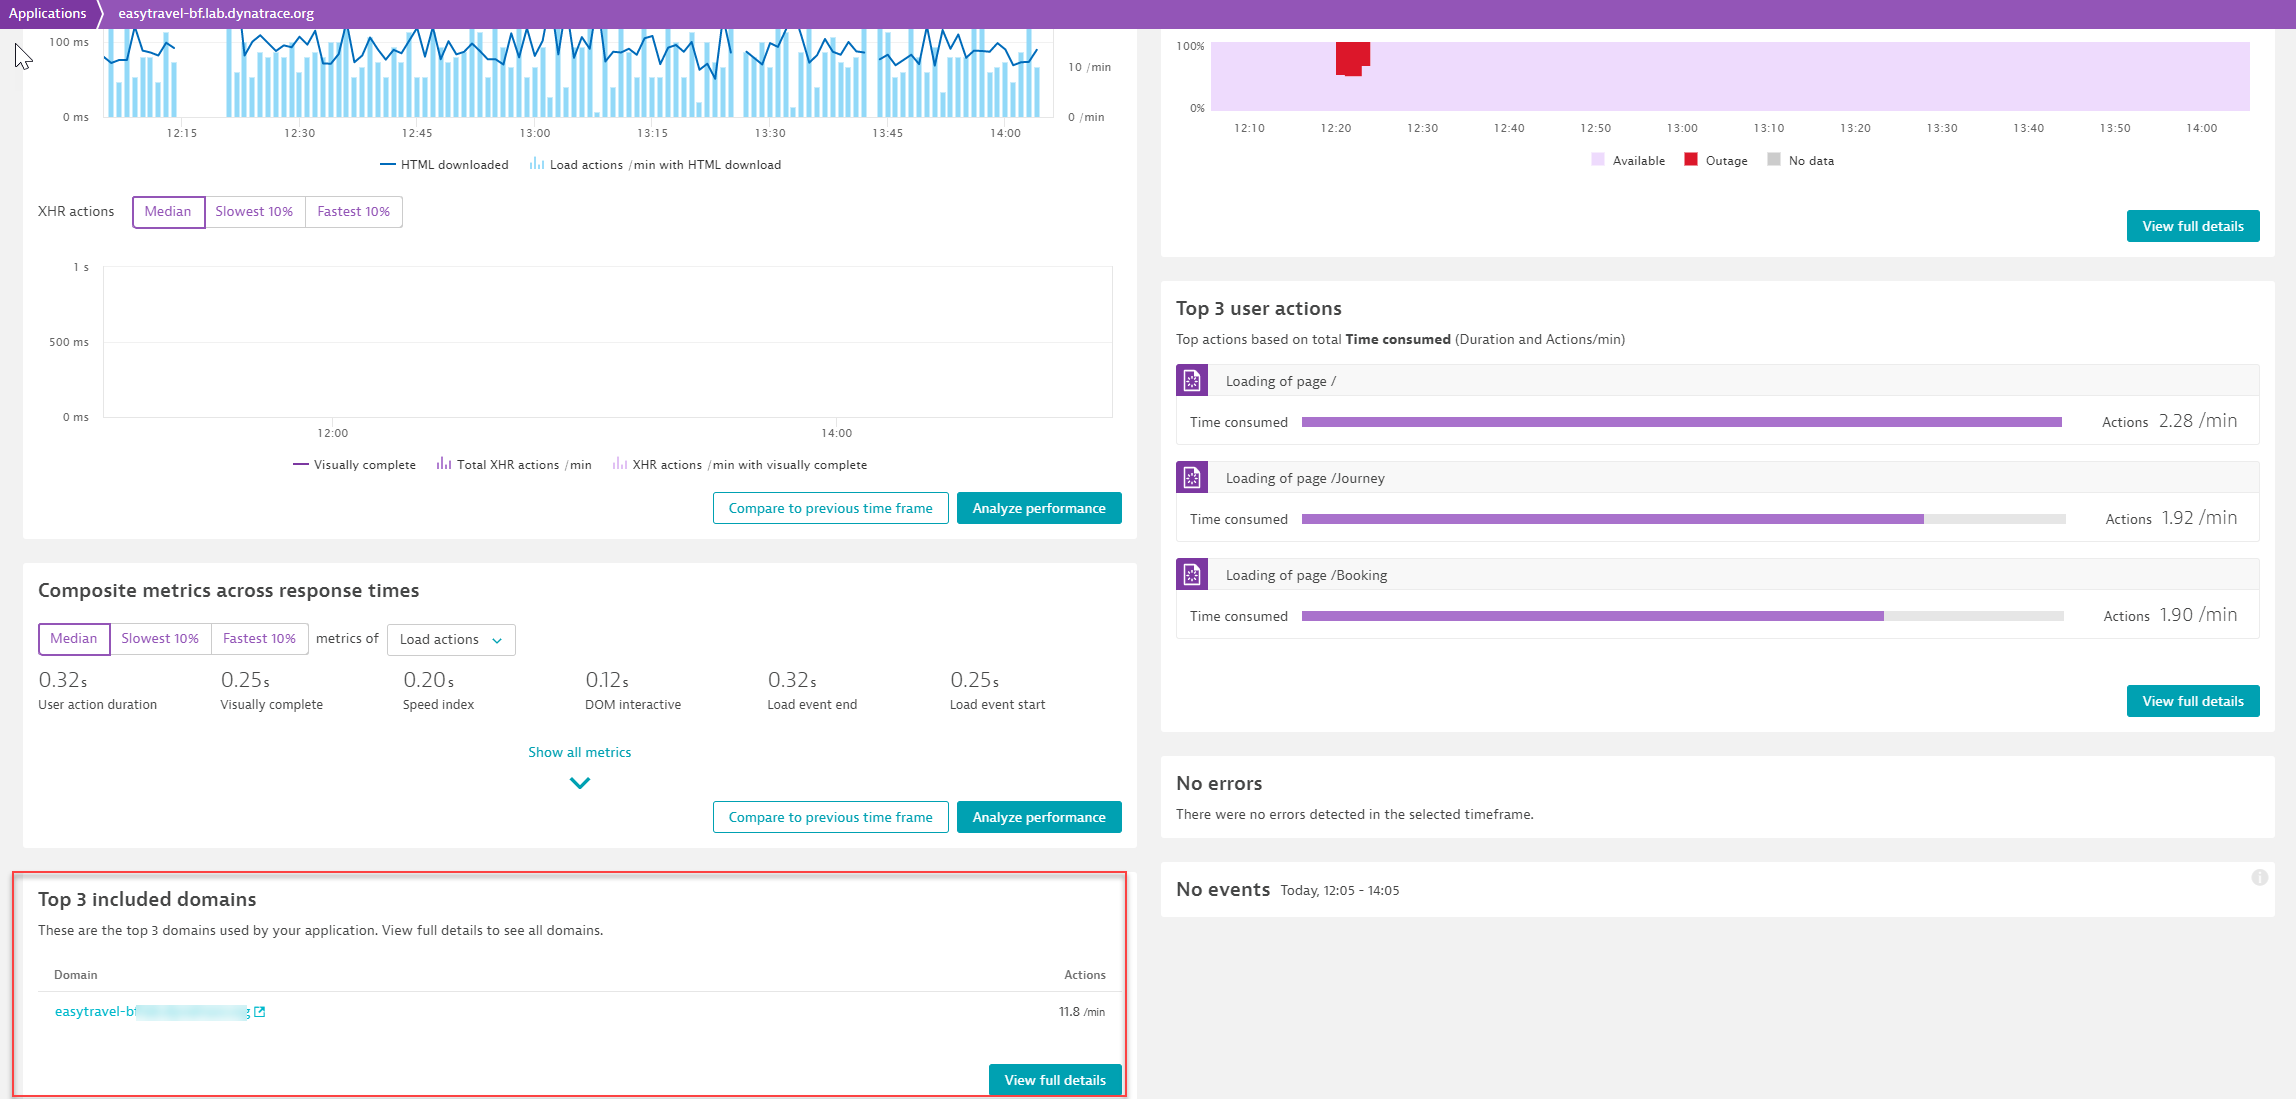
Task: Click Analyze performance under XHR chart
Action: 1039,508
